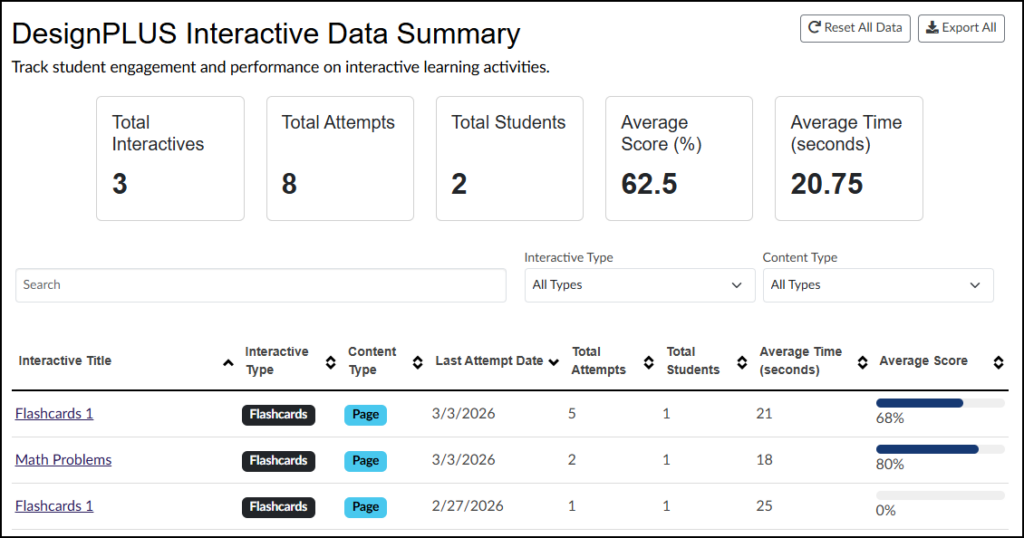The width and height of the screenshot is (1024, 538).
Task: Click Page badge in 2/27/2026 row
Action: pos(366,507)
